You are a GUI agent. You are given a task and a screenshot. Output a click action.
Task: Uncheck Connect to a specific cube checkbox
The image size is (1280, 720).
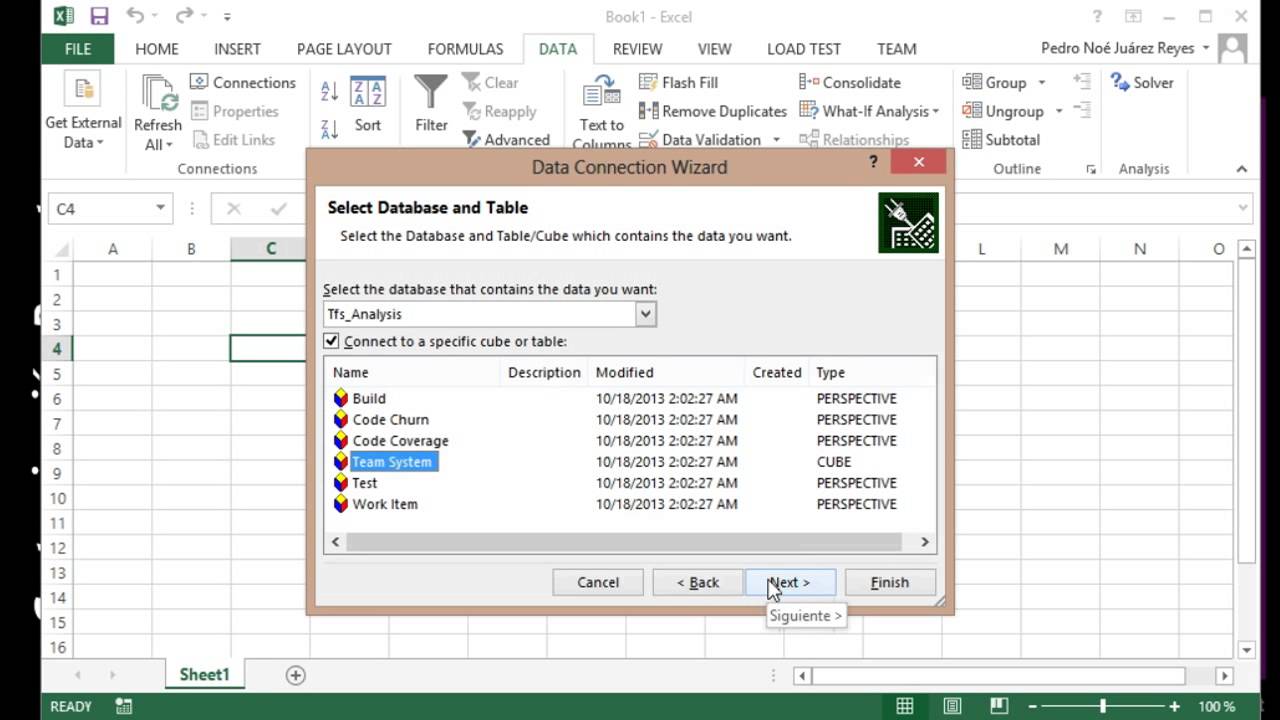click(x=332, y=341)
